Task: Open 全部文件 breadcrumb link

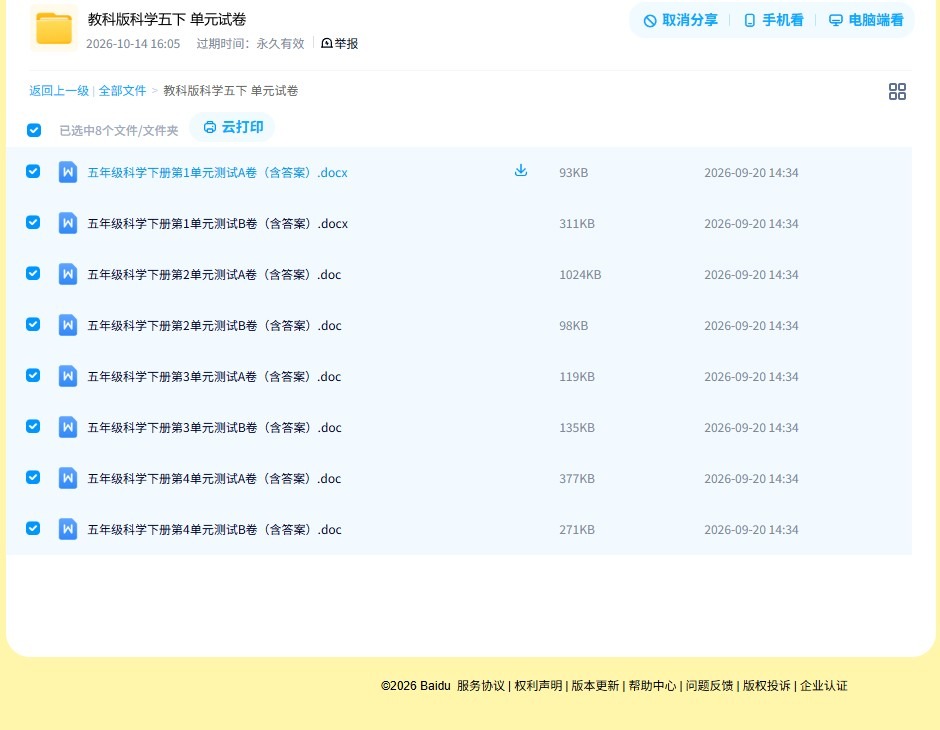Action: click(122, 91)
